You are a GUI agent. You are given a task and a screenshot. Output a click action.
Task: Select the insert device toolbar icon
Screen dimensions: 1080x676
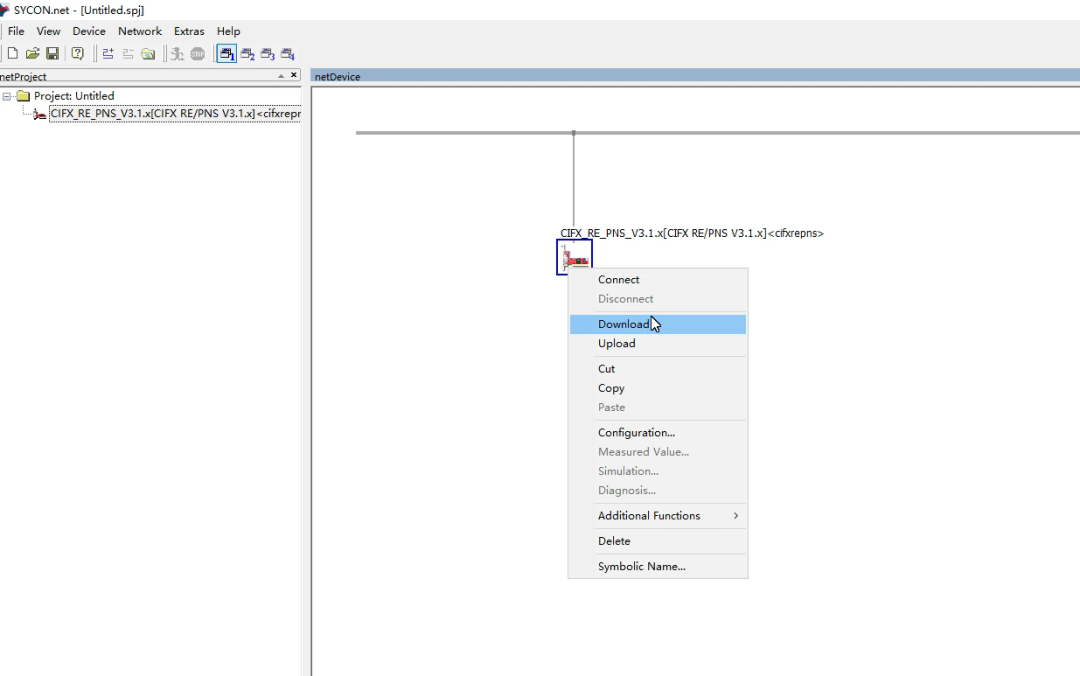(x=107, y=53)
